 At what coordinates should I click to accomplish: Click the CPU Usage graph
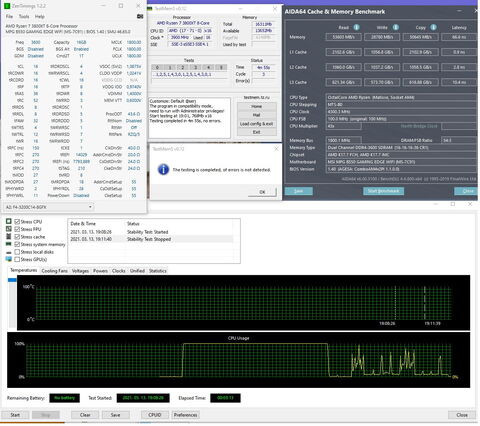tap(239, 360)
